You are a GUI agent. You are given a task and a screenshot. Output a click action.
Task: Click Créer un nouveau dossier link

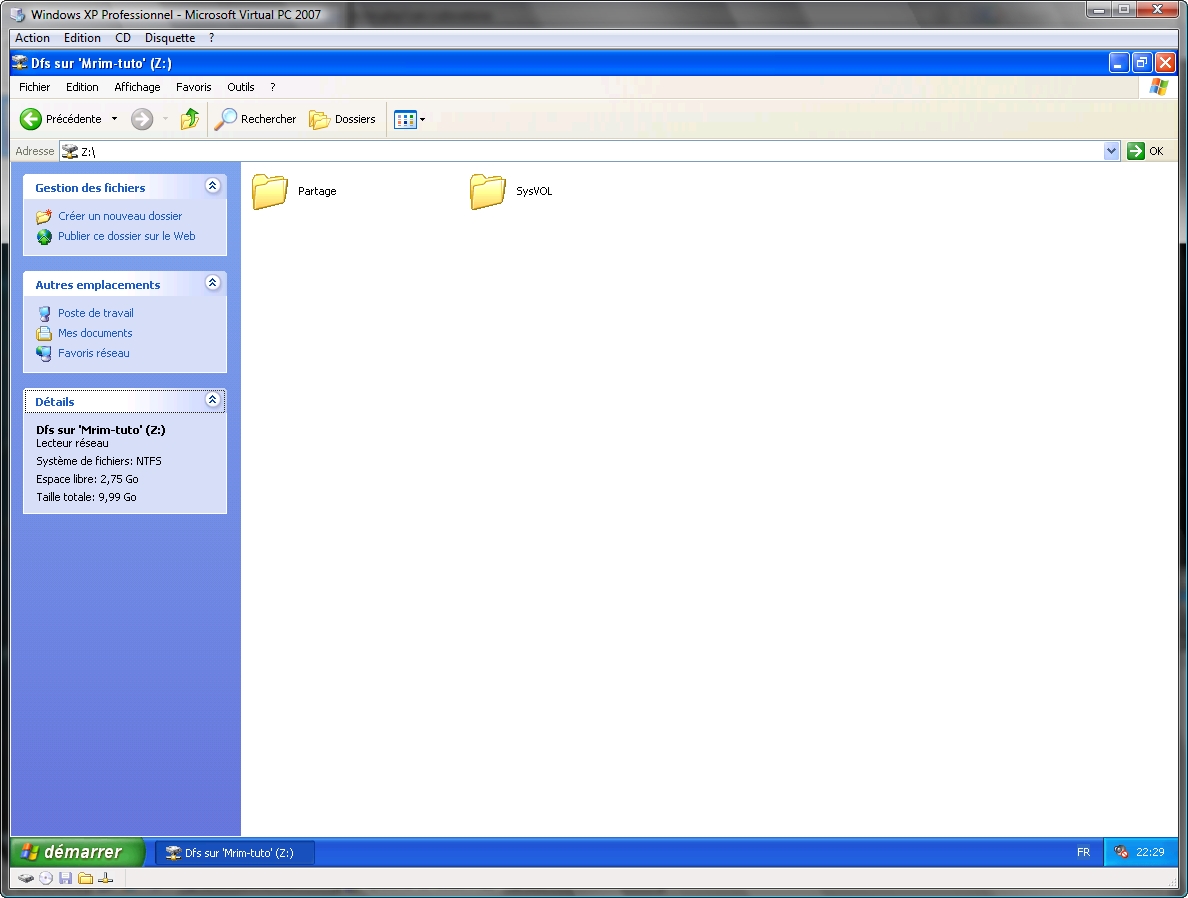click(120, 216)
